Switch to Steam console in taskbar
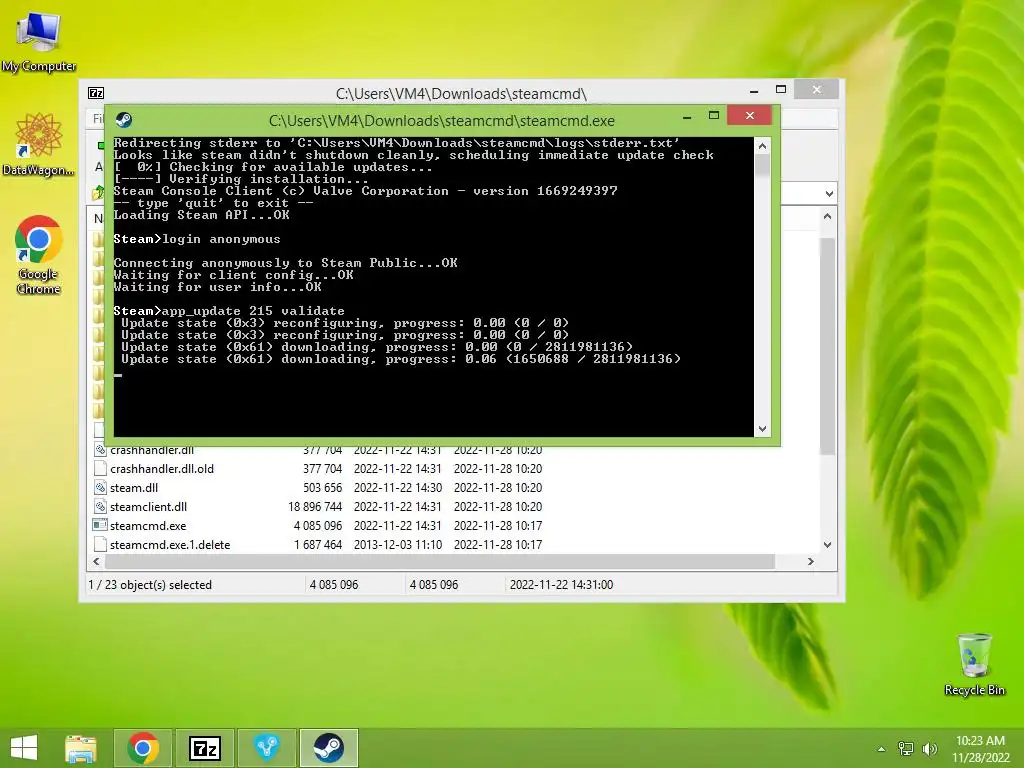This screenshot has height=768, width=1024. pyautogui.click(x=328, y=748)
